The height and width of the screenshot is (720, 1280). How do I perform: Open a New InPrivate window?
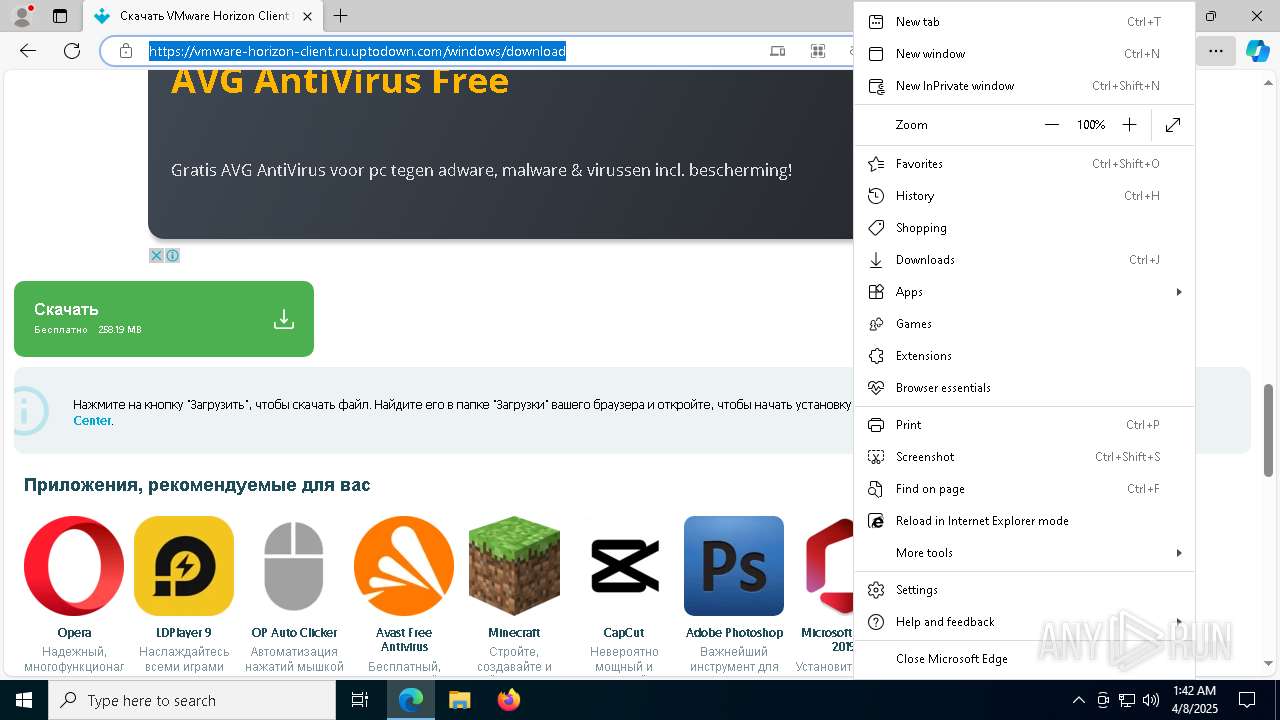pyautogui.click(x=1024, y=86)
